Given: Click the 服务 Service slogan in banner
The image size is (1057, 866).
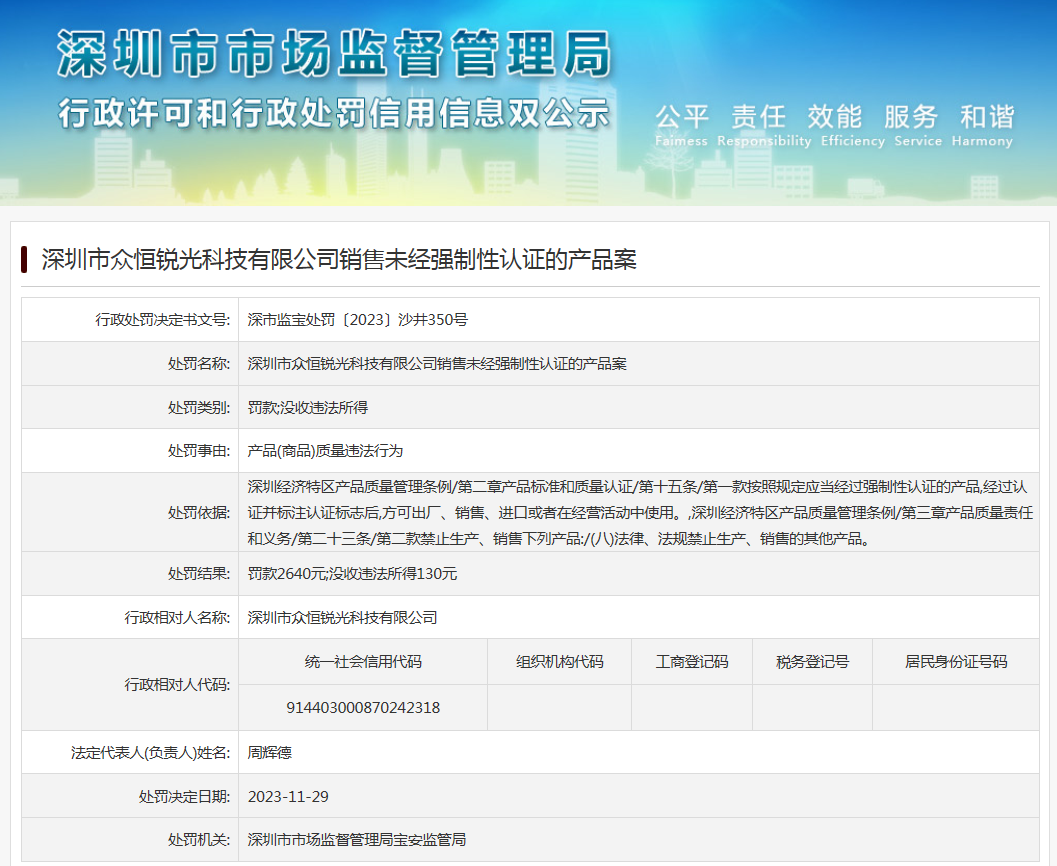Looking at the screenshot, I should pos(917,125).
